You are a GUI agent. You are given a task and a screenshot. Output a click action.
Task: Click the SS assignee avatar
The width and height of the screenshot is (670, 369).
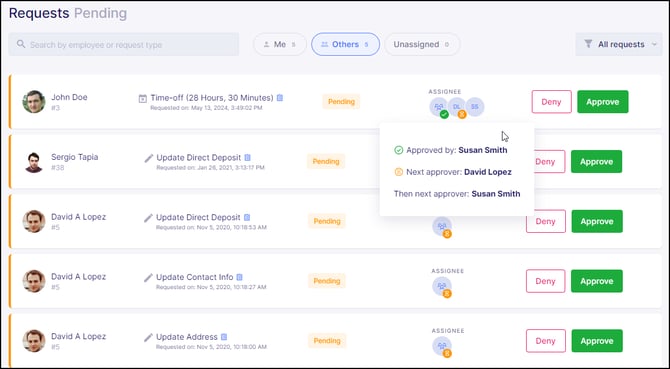tap(475, 107)
